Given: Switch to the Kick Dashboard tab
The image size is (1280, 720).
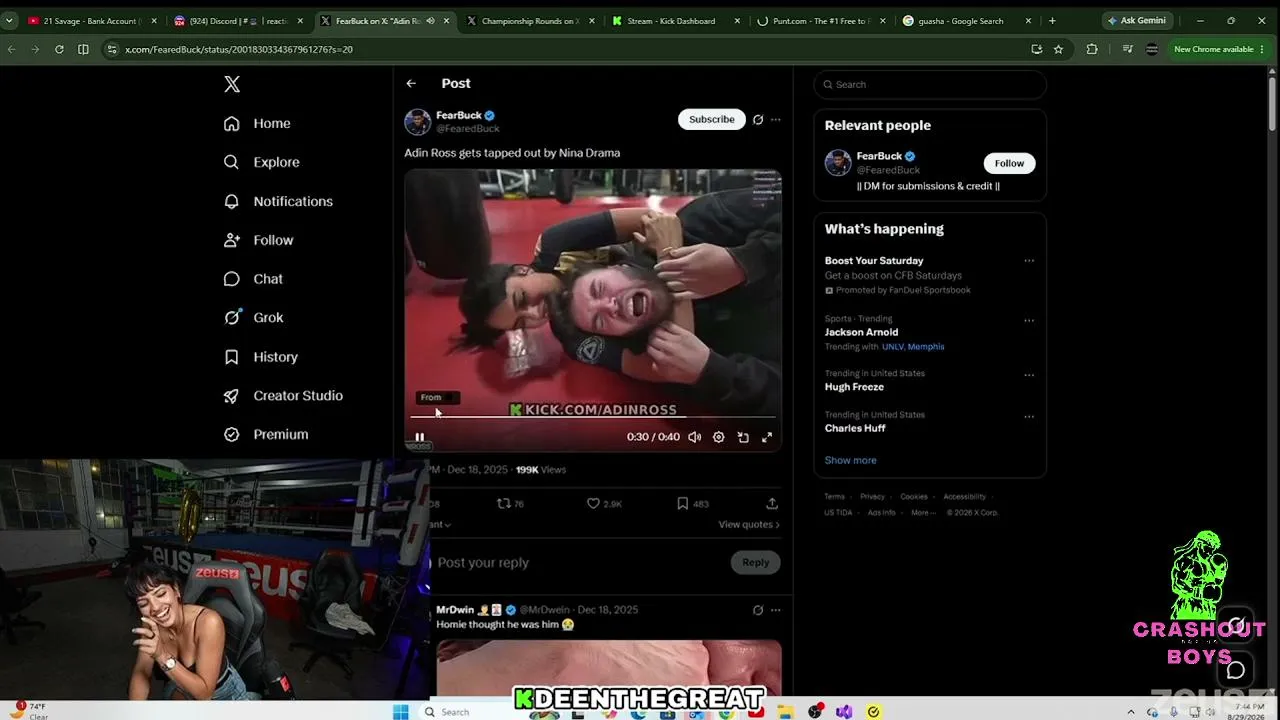Looking at the screenshot, I should (x=675, y=20).
